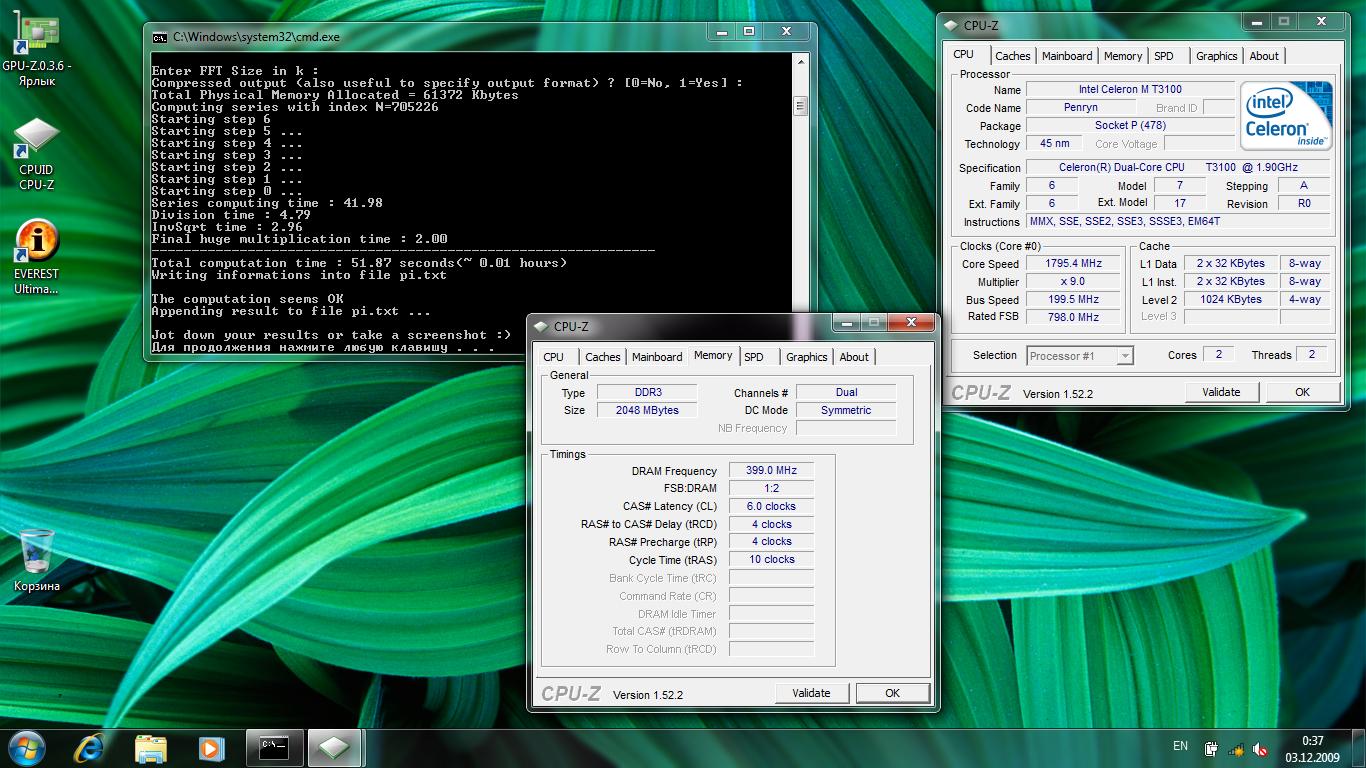Click the Name field Intel Celeron M T3100
1366x768 pixels.
(1130, 90)
